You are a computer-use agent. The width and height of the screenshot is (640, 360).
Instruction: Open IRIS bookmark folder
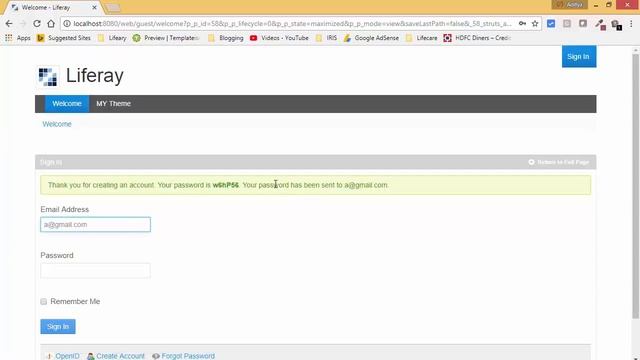327,38
